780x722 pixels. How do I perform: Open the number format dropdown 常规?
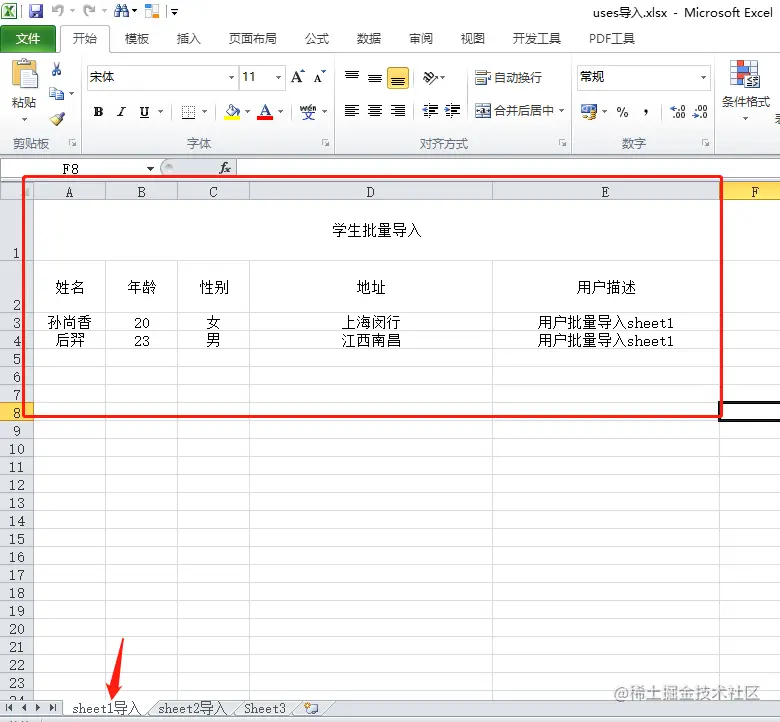tap(703, 78)
